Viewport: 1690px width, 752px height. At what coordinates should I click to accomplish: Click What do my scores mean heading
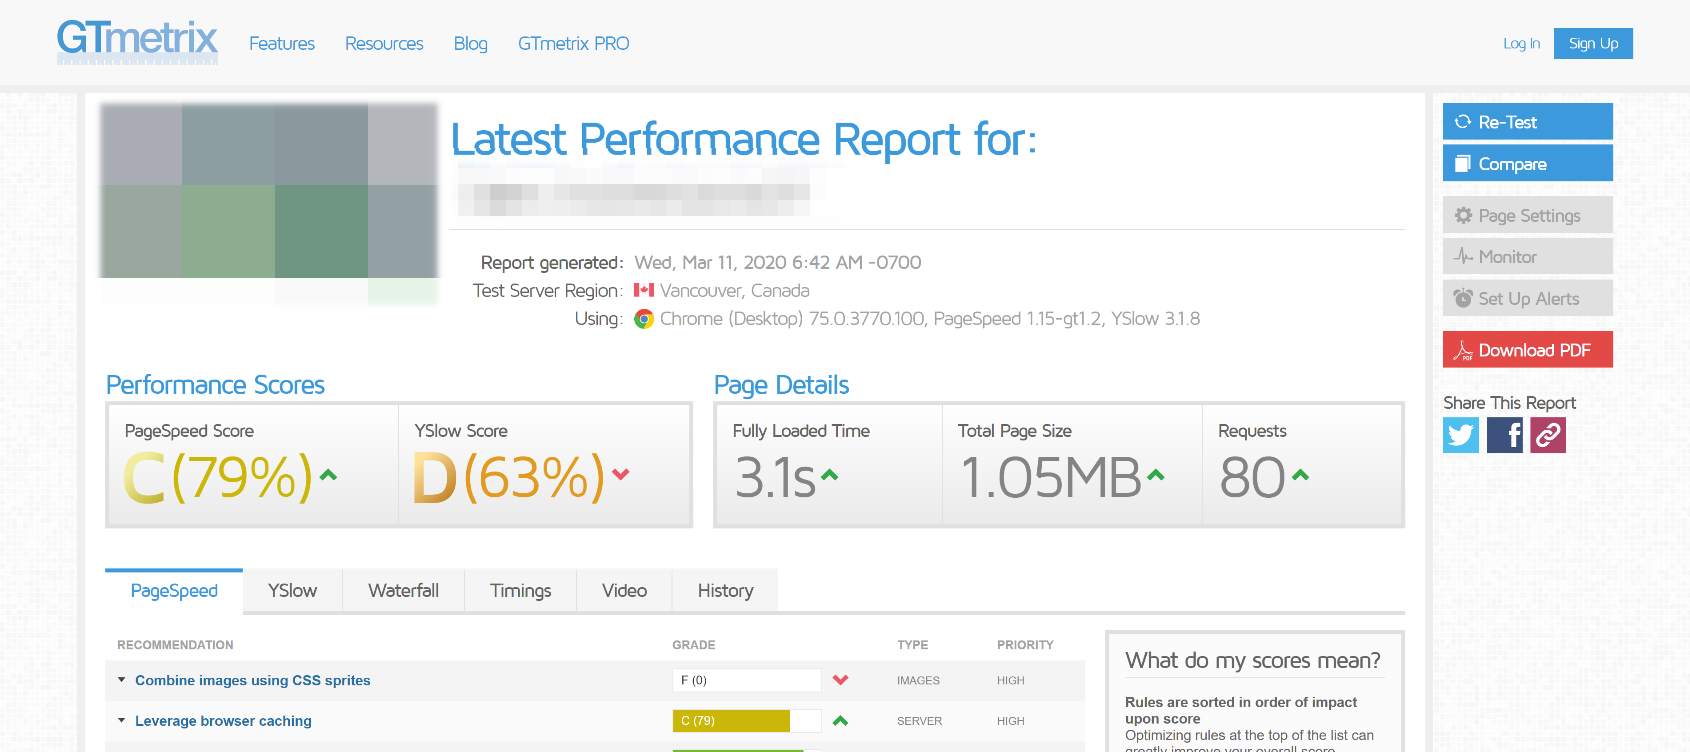[x=1252, y=660]
